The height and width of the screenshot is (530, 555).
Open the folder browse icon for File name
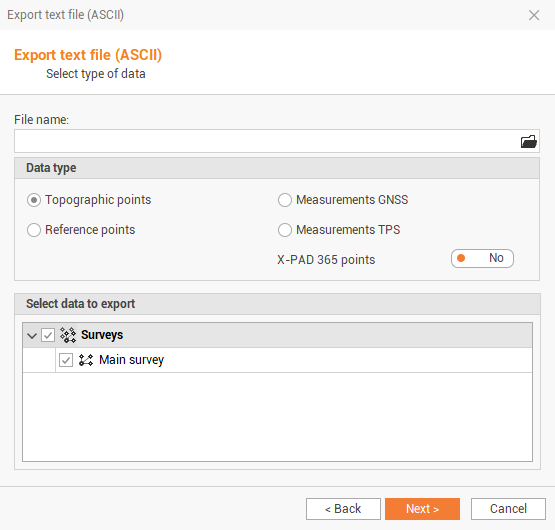tap(528, 142)
